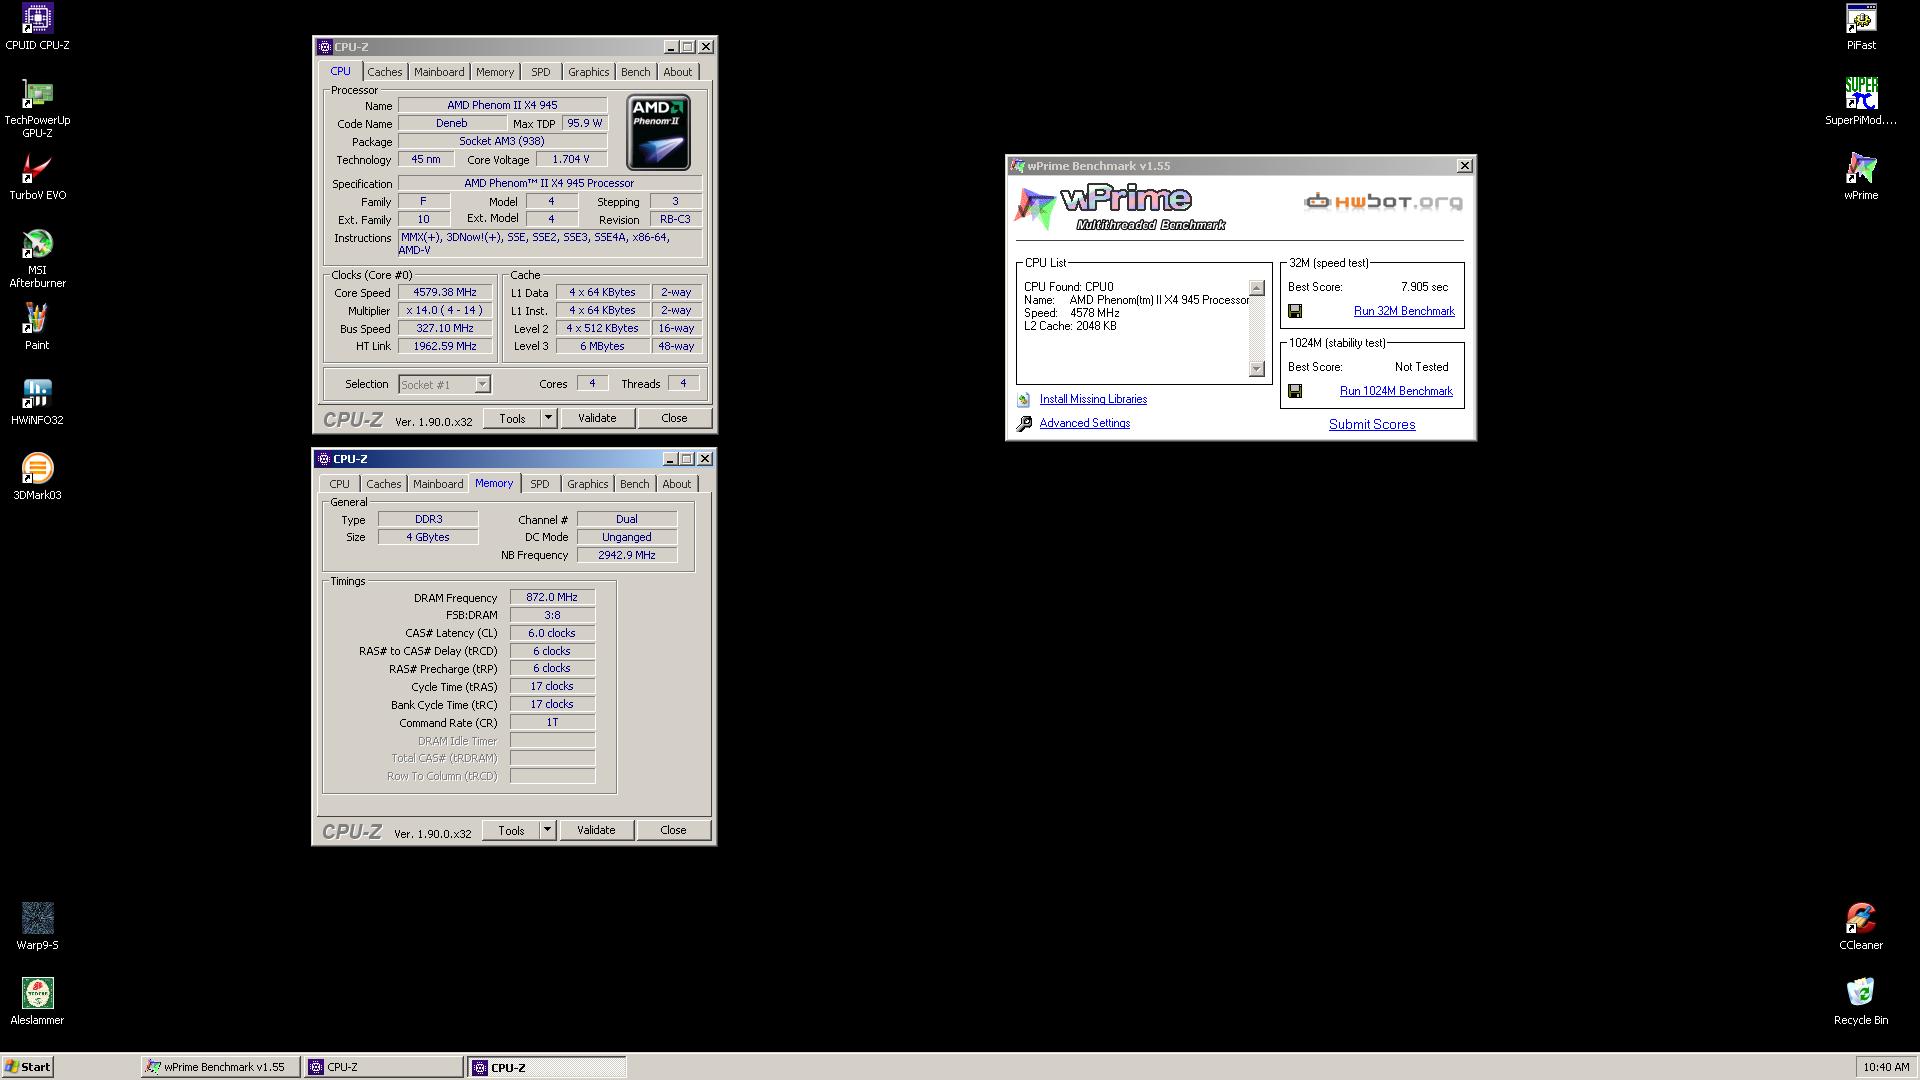Click AMD Phenom II processor logo
Screen dimensions: 1920x1080
point(658,132)
